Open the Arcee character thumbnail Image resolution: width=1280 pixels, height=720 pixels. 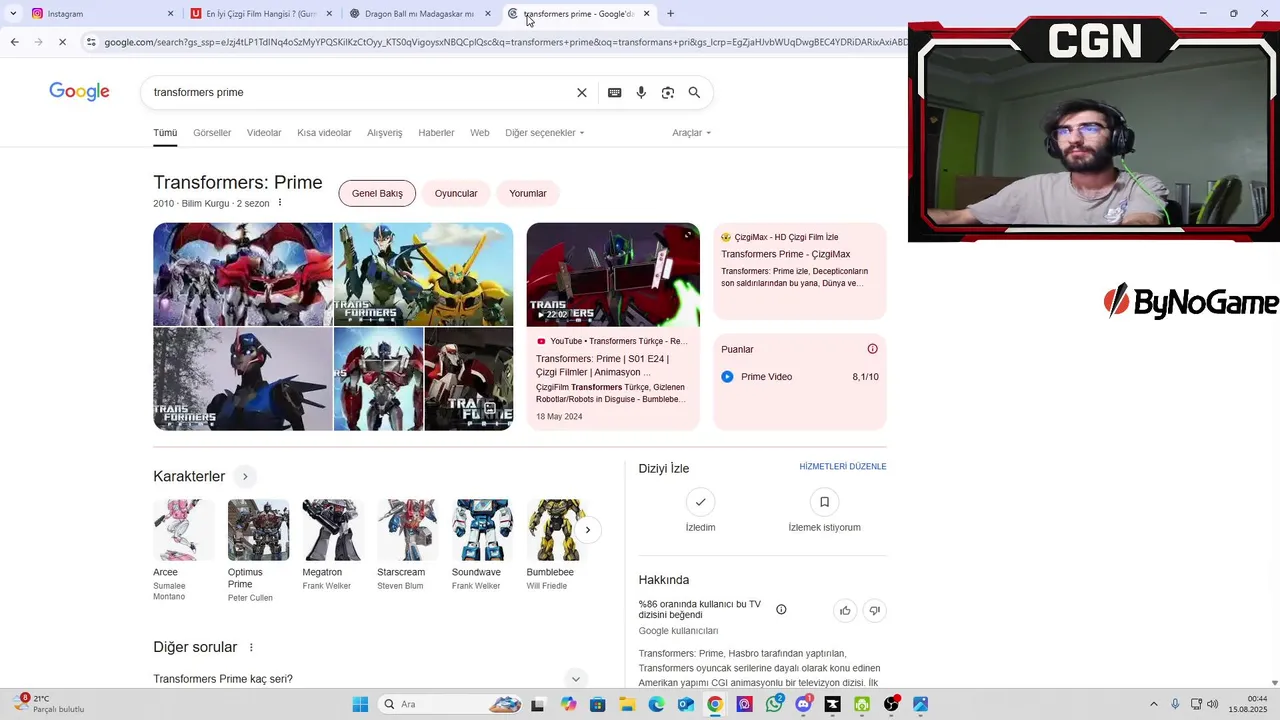(x=184, y=530)
